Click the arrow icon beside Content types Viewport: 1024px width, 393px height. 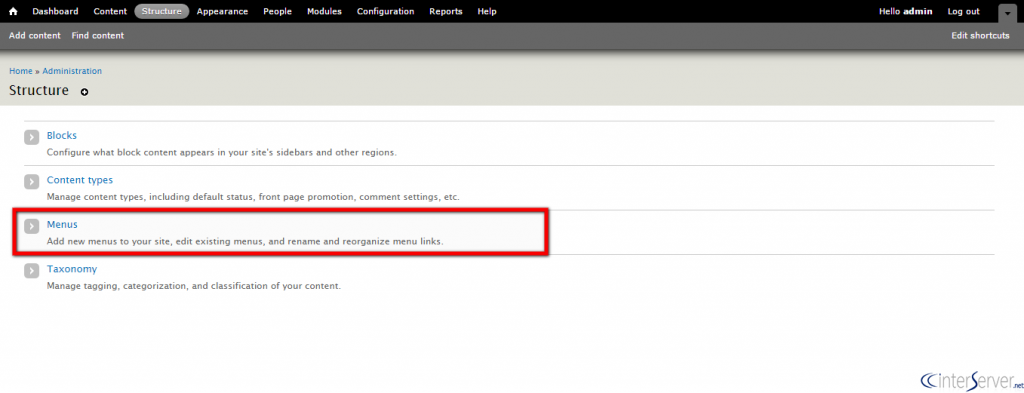[32, 181]
